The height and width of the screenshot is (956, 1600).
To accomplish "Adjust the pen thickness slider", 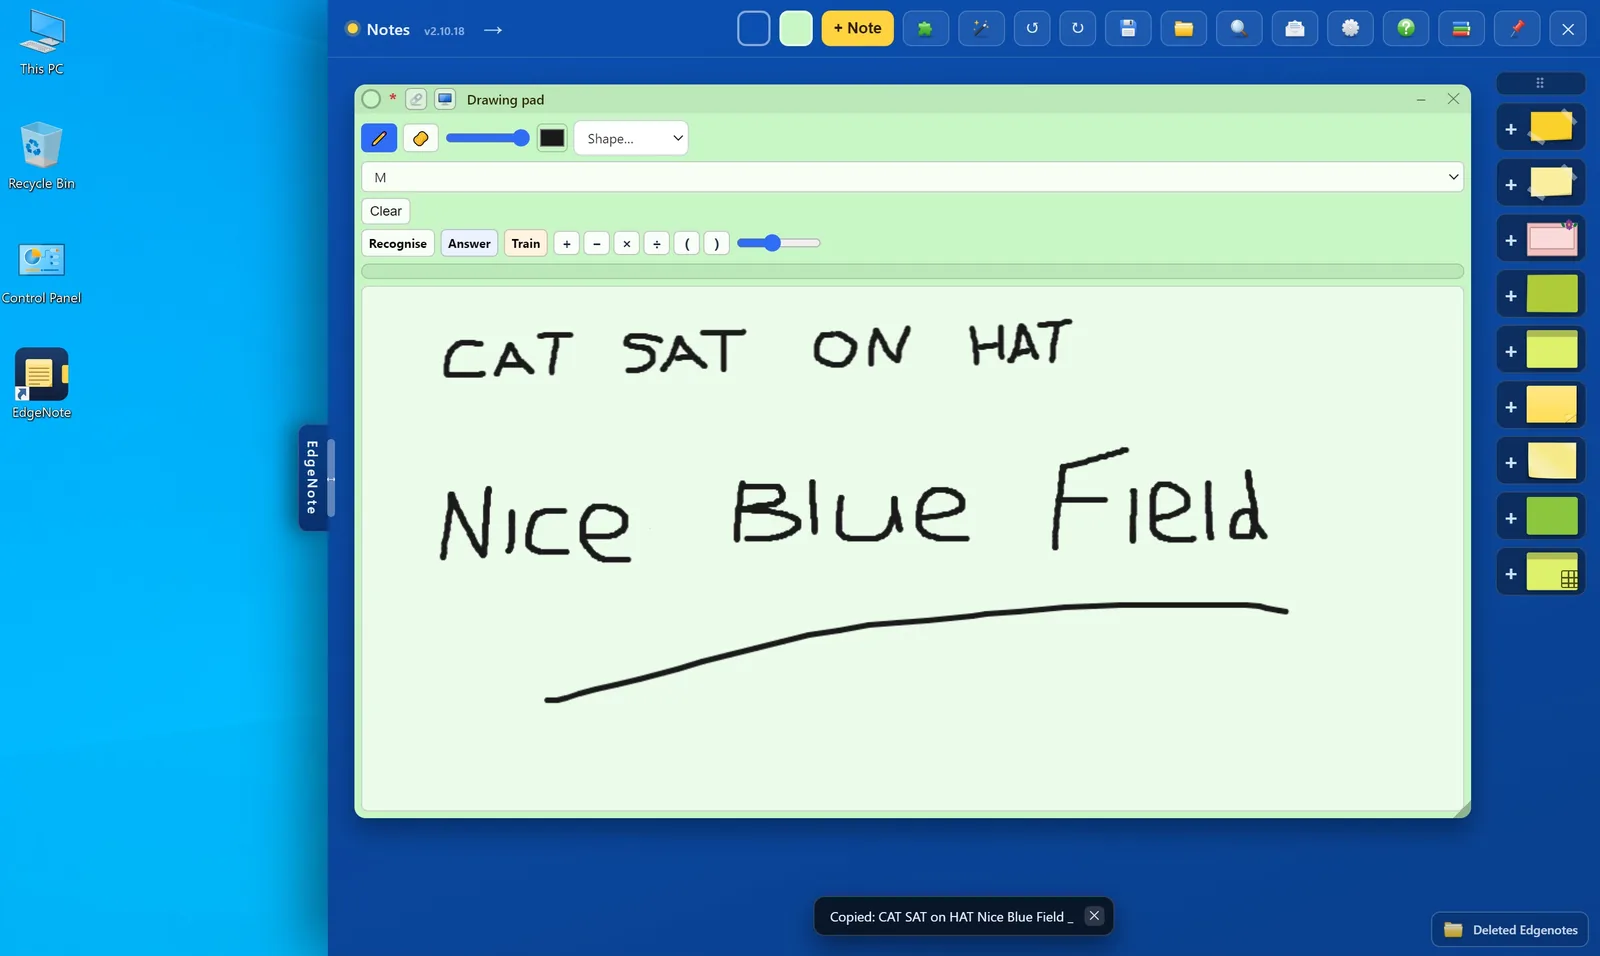I will coord(487,138).
